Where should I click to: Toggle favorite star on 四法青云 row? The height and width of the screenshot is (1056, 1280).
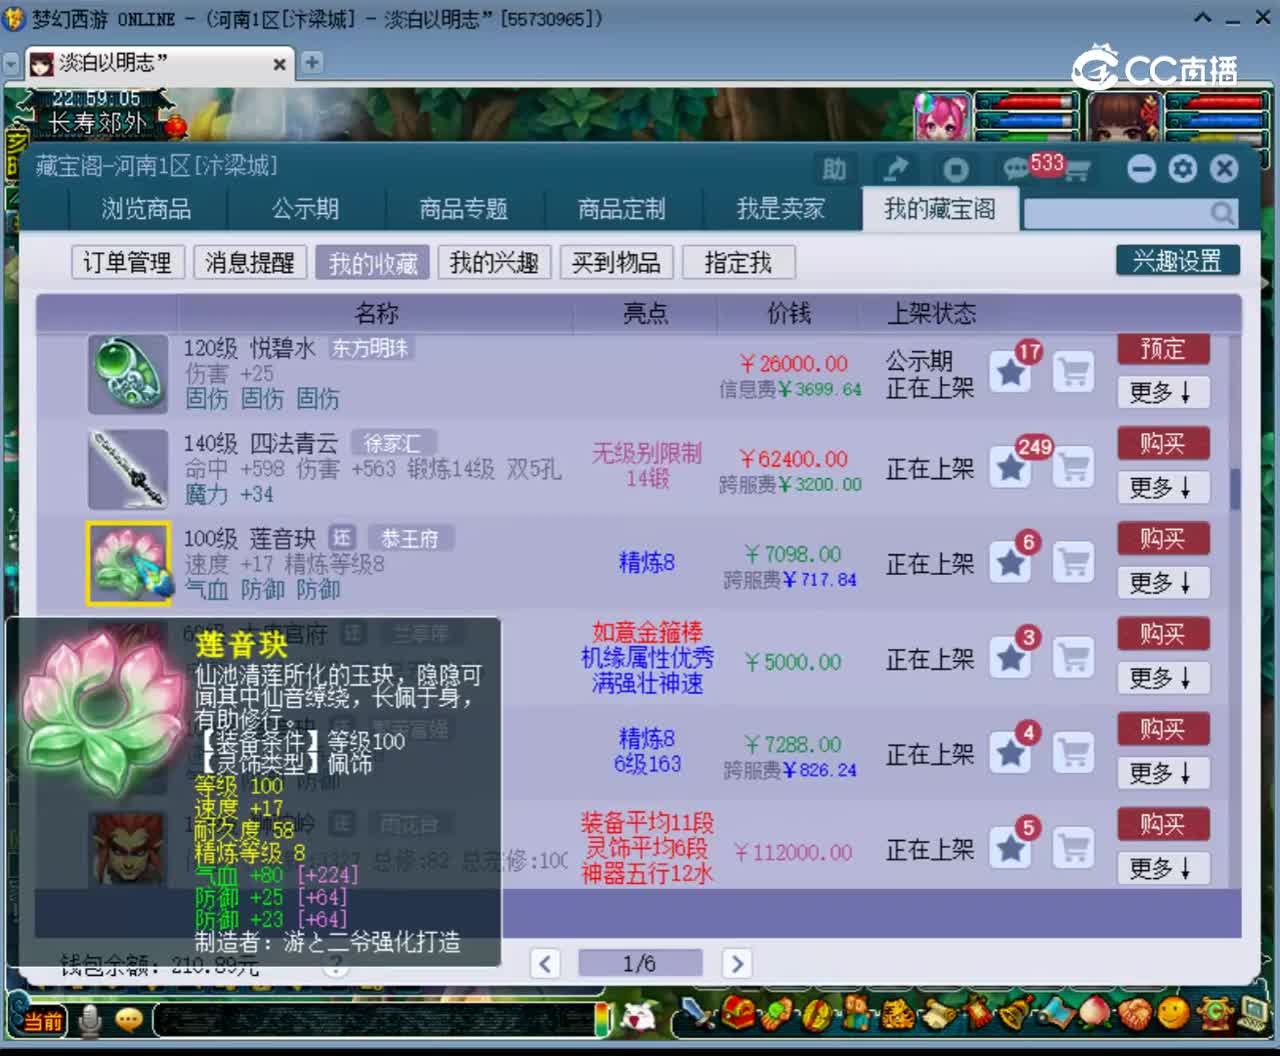pos(1011,468)
